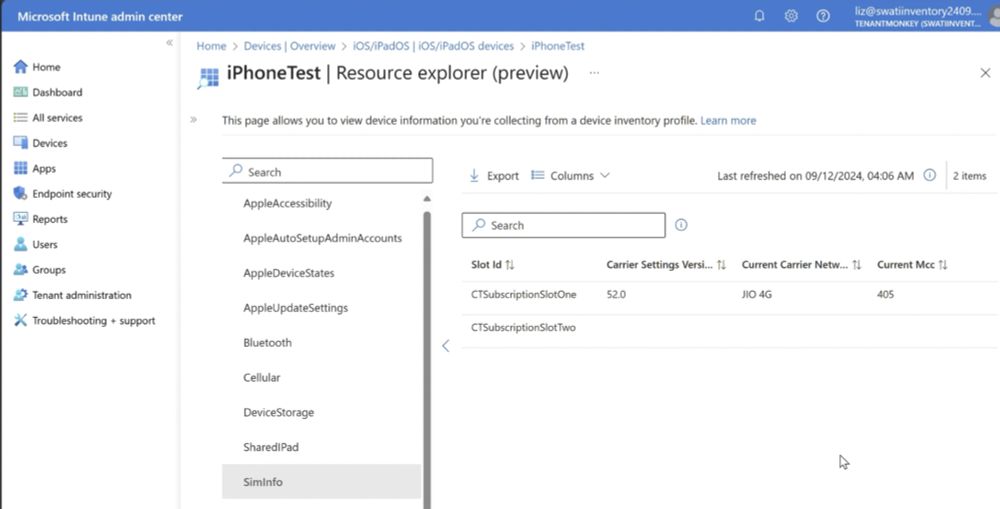Open the Columns dropdown chevron
Viewport: 1000px width, 509px height.
point(605,175)
